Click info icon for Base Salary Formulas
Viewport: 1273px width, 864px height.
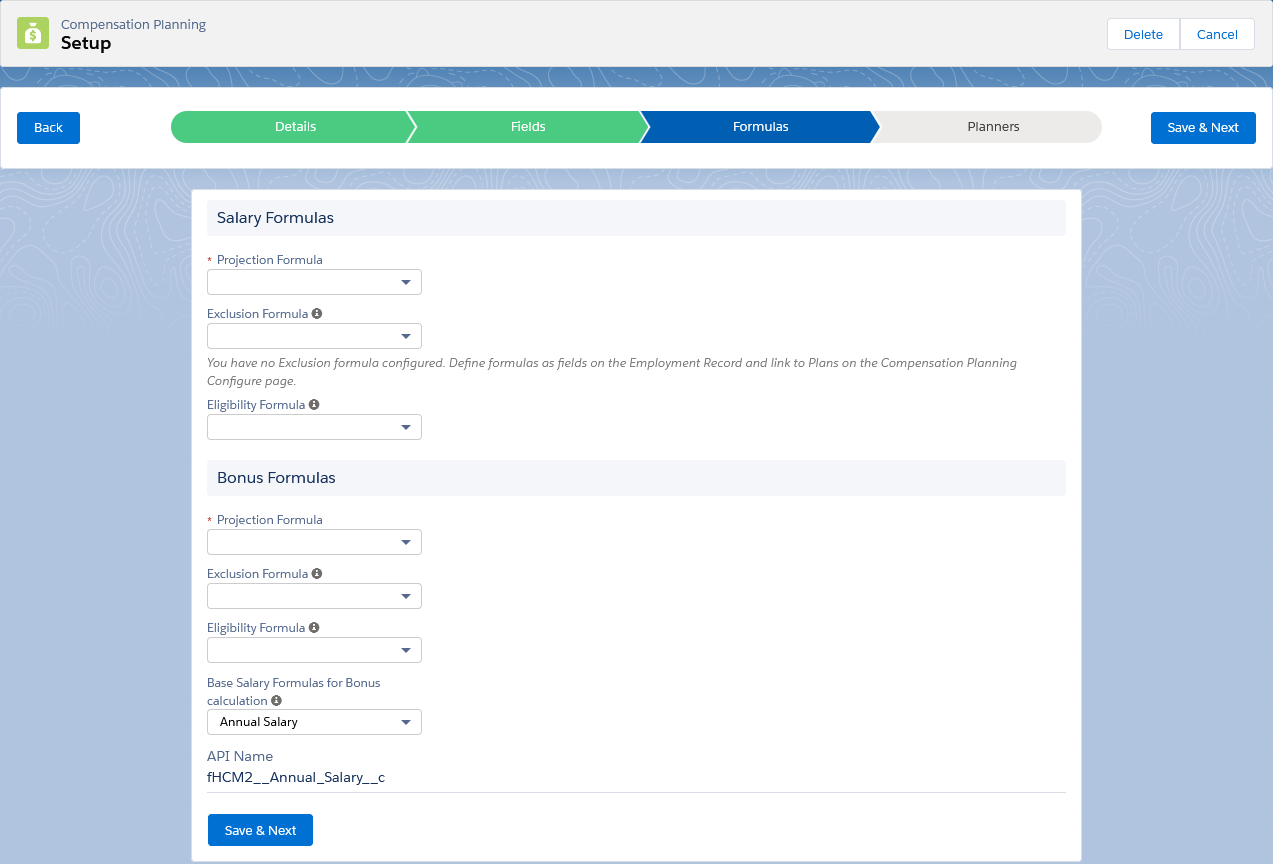pyautogui.click(x=277, y=701)
